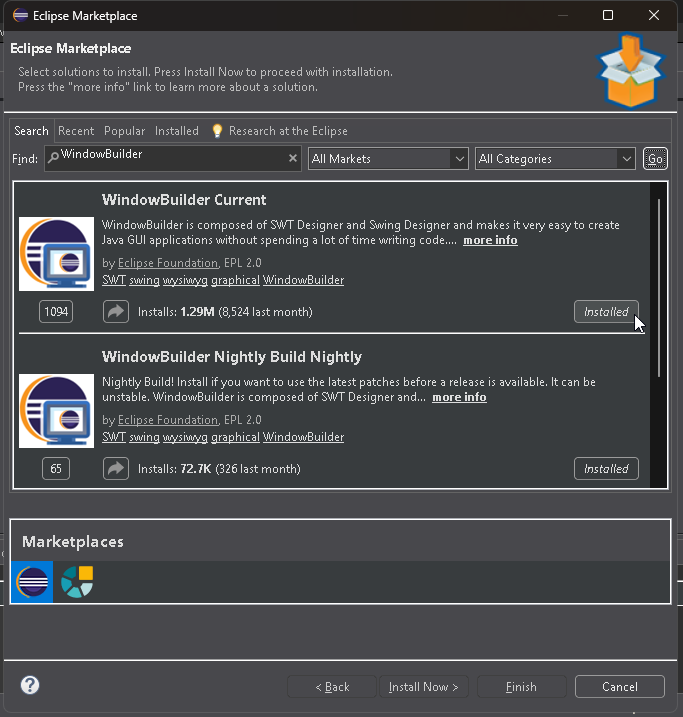Screen dimensions: 683x717
Task: Click WindowBuilder tag under WindowBuilder Current
Action: point(304,280)
